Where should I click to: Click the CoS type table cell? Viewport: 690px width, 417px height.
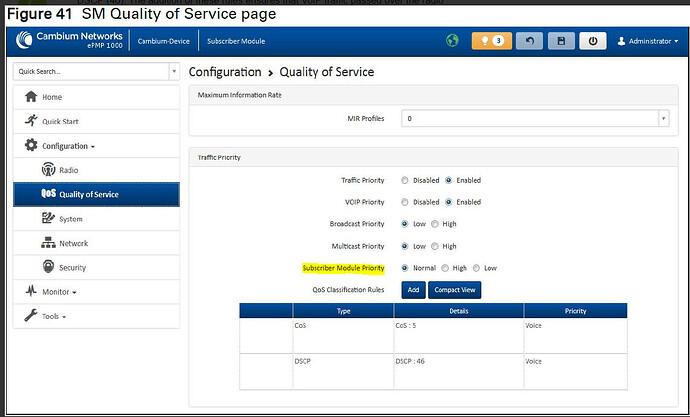tap(343, 336)
